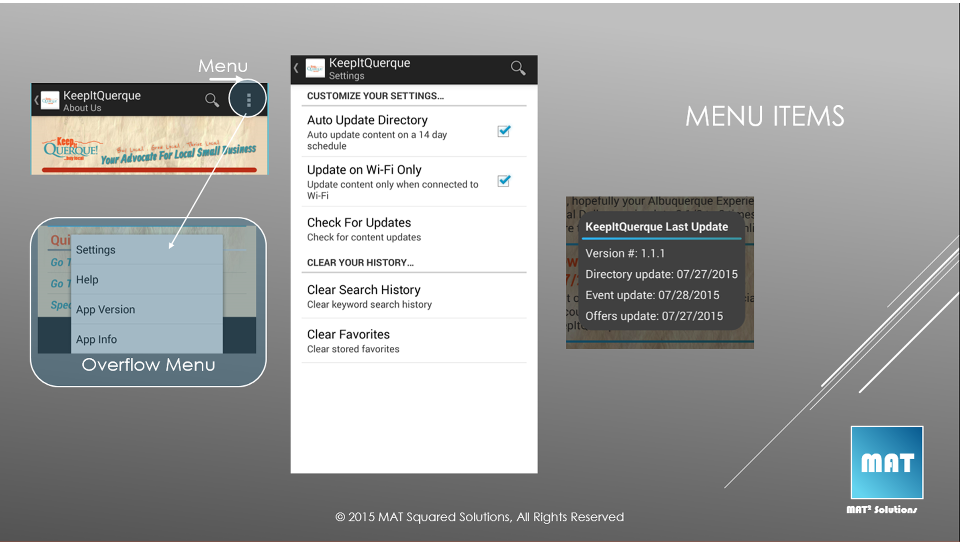
Task: Click 'Event update: 07/28/2015' text
Action: 652,295
